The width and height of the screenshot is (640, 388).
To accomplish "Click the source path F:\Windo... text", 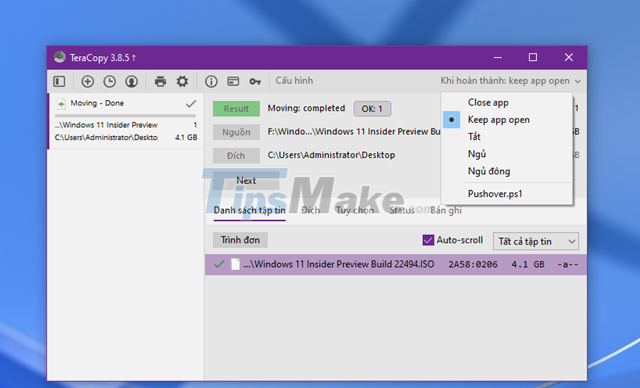I will pos(354,132).
